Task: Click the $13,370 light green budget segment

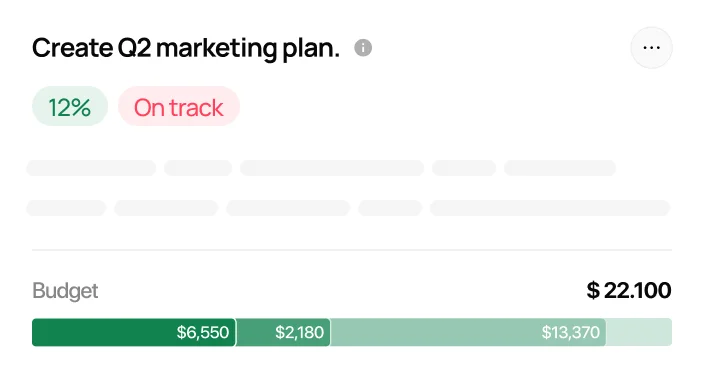Action: tap(468, 332)
